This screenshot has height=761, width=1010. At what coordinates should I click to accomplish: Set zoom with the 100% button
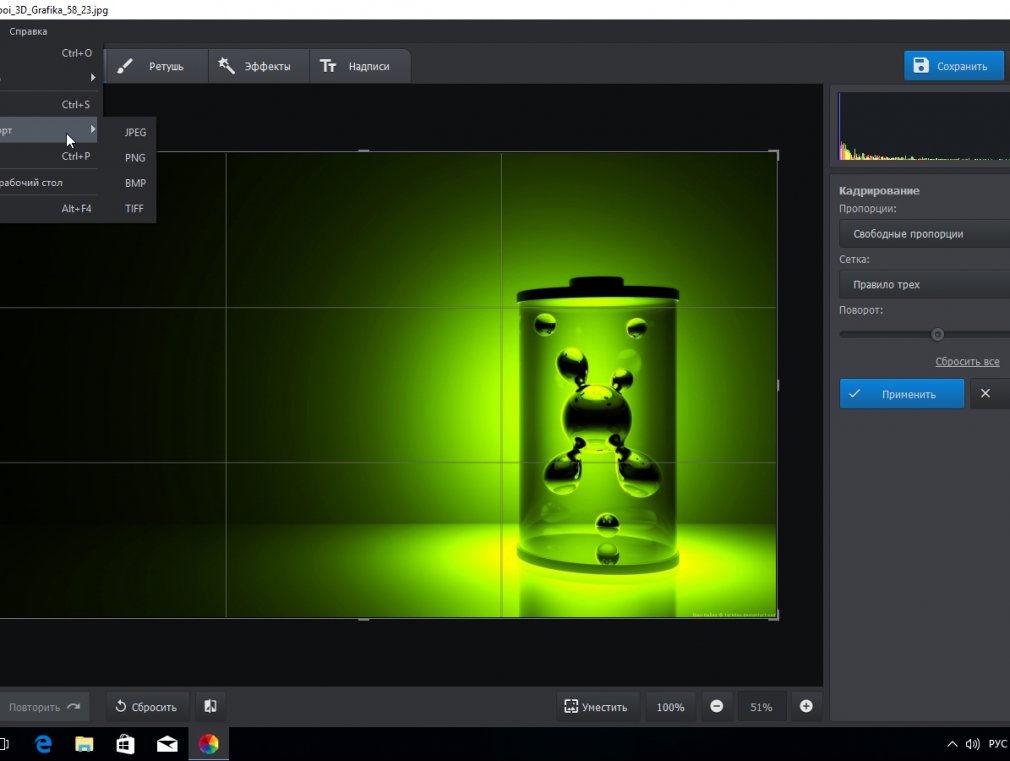click(670, 707)
